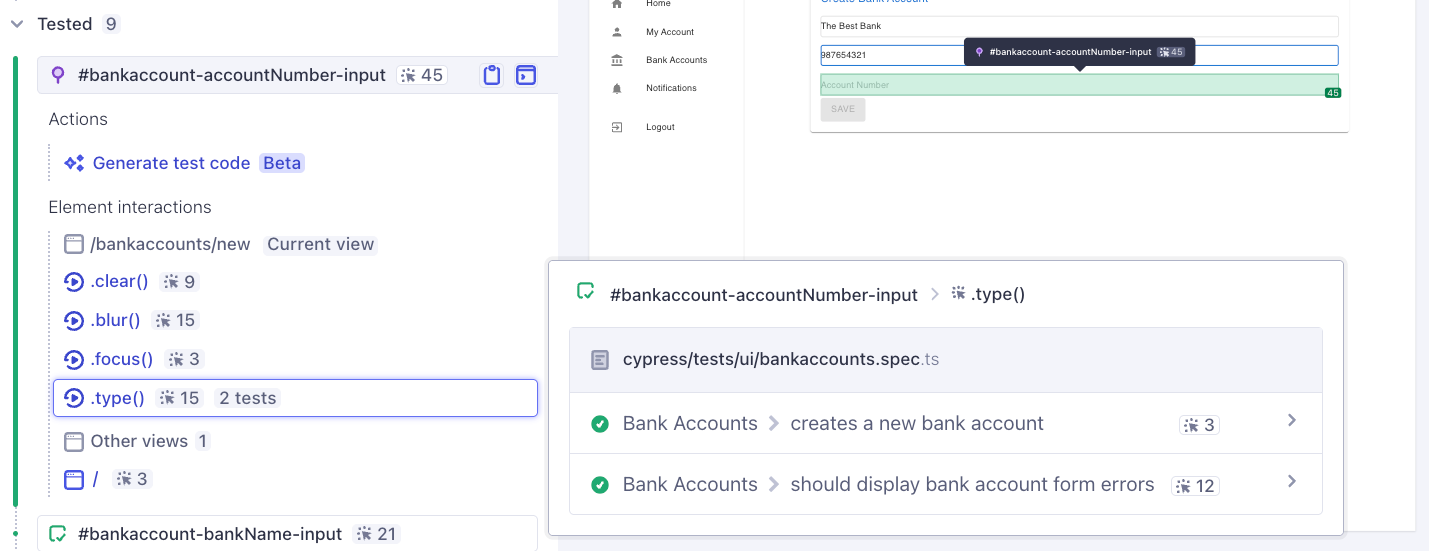The image size is (1429, 551).
Task: Collapse the Tested section chevron
Action: coord(17,24)
